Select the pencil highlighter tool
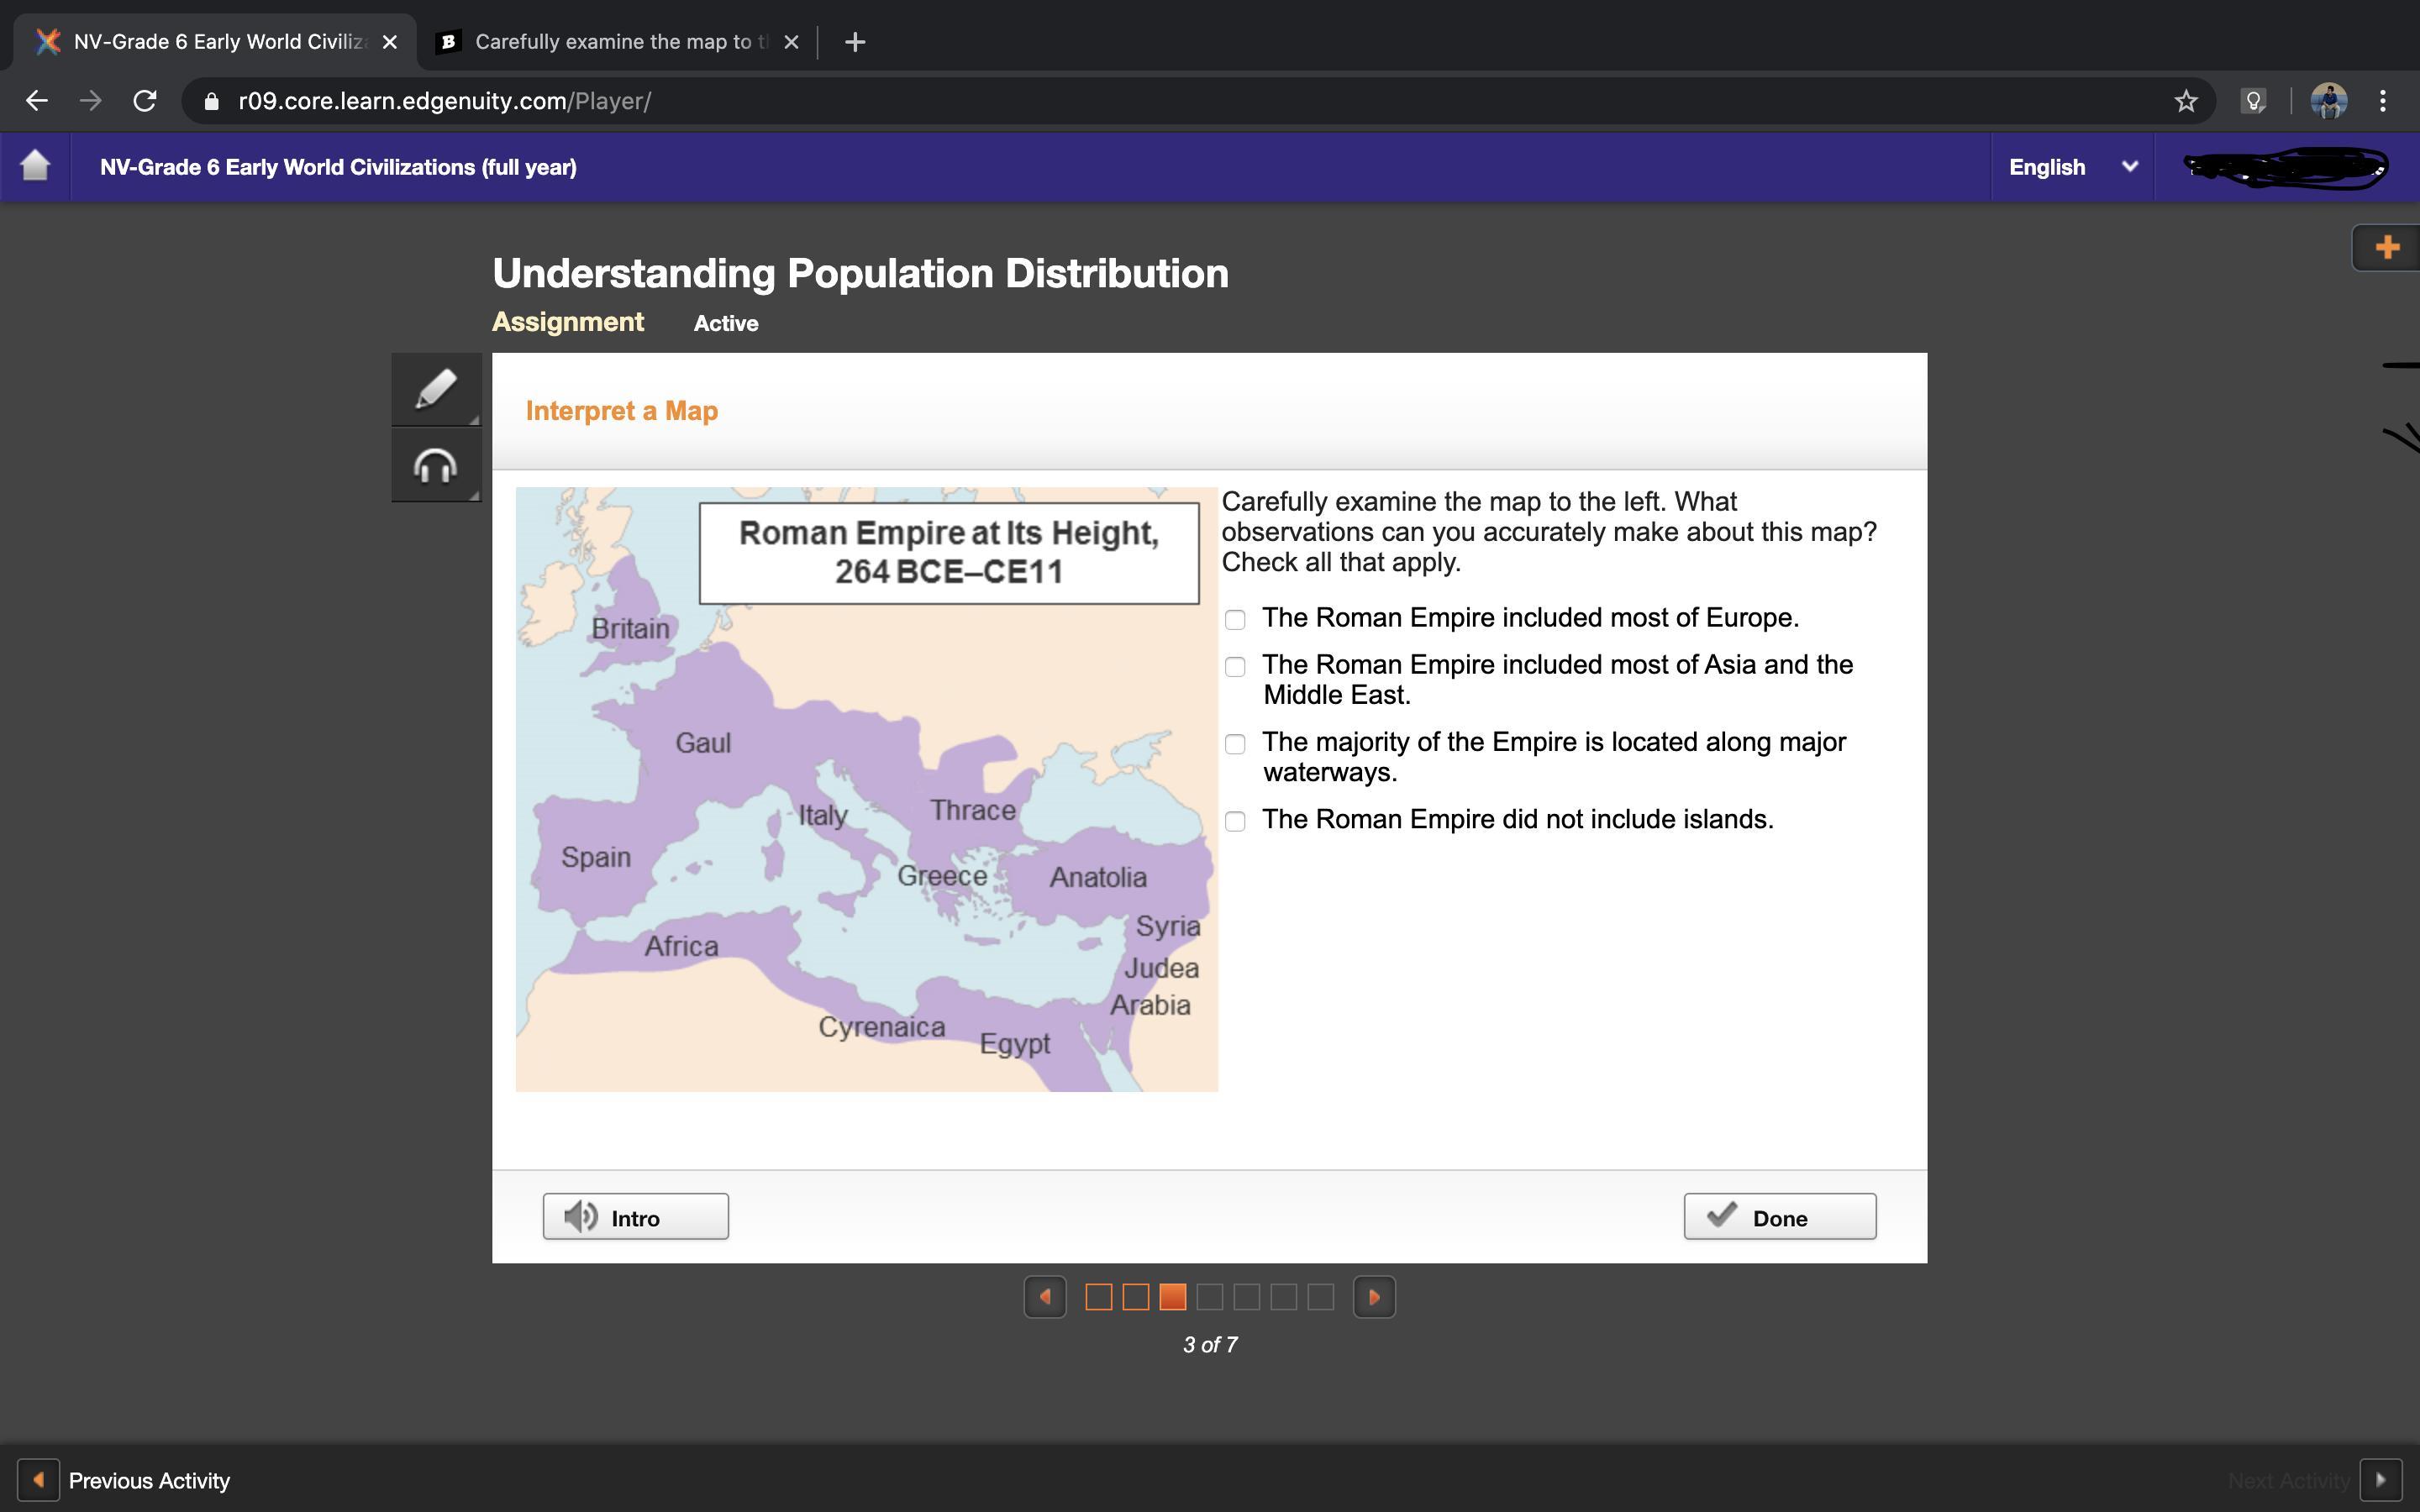Image resolution: width=2420 pixels, height=1512 pixels. click(435, 389)
